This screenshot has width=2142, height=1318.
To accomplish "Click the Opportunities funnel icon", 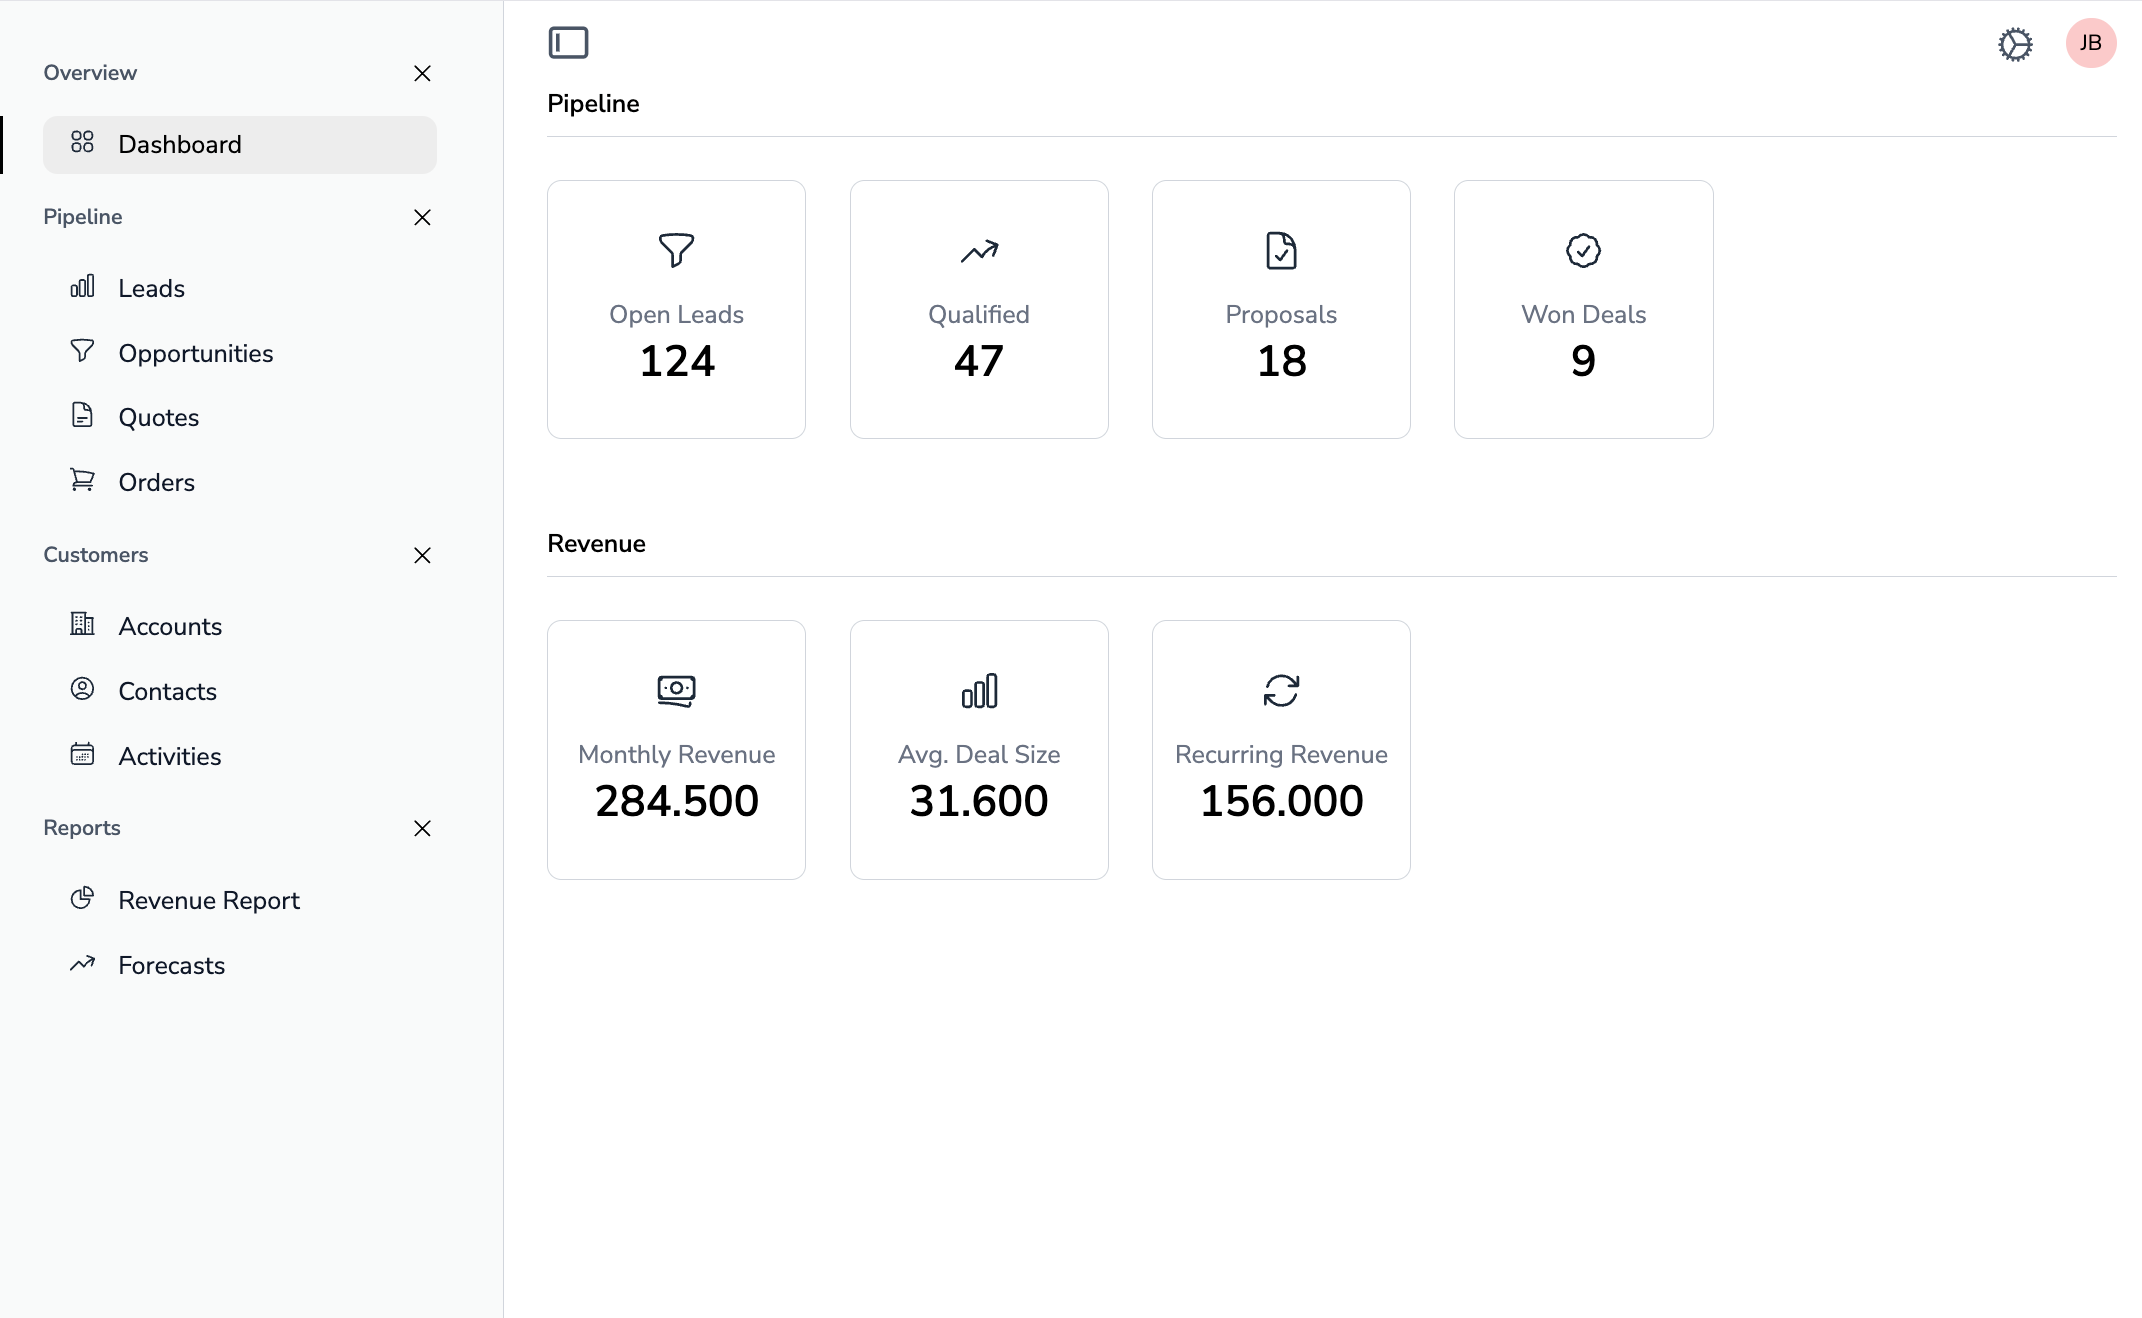I will [82, 351].
